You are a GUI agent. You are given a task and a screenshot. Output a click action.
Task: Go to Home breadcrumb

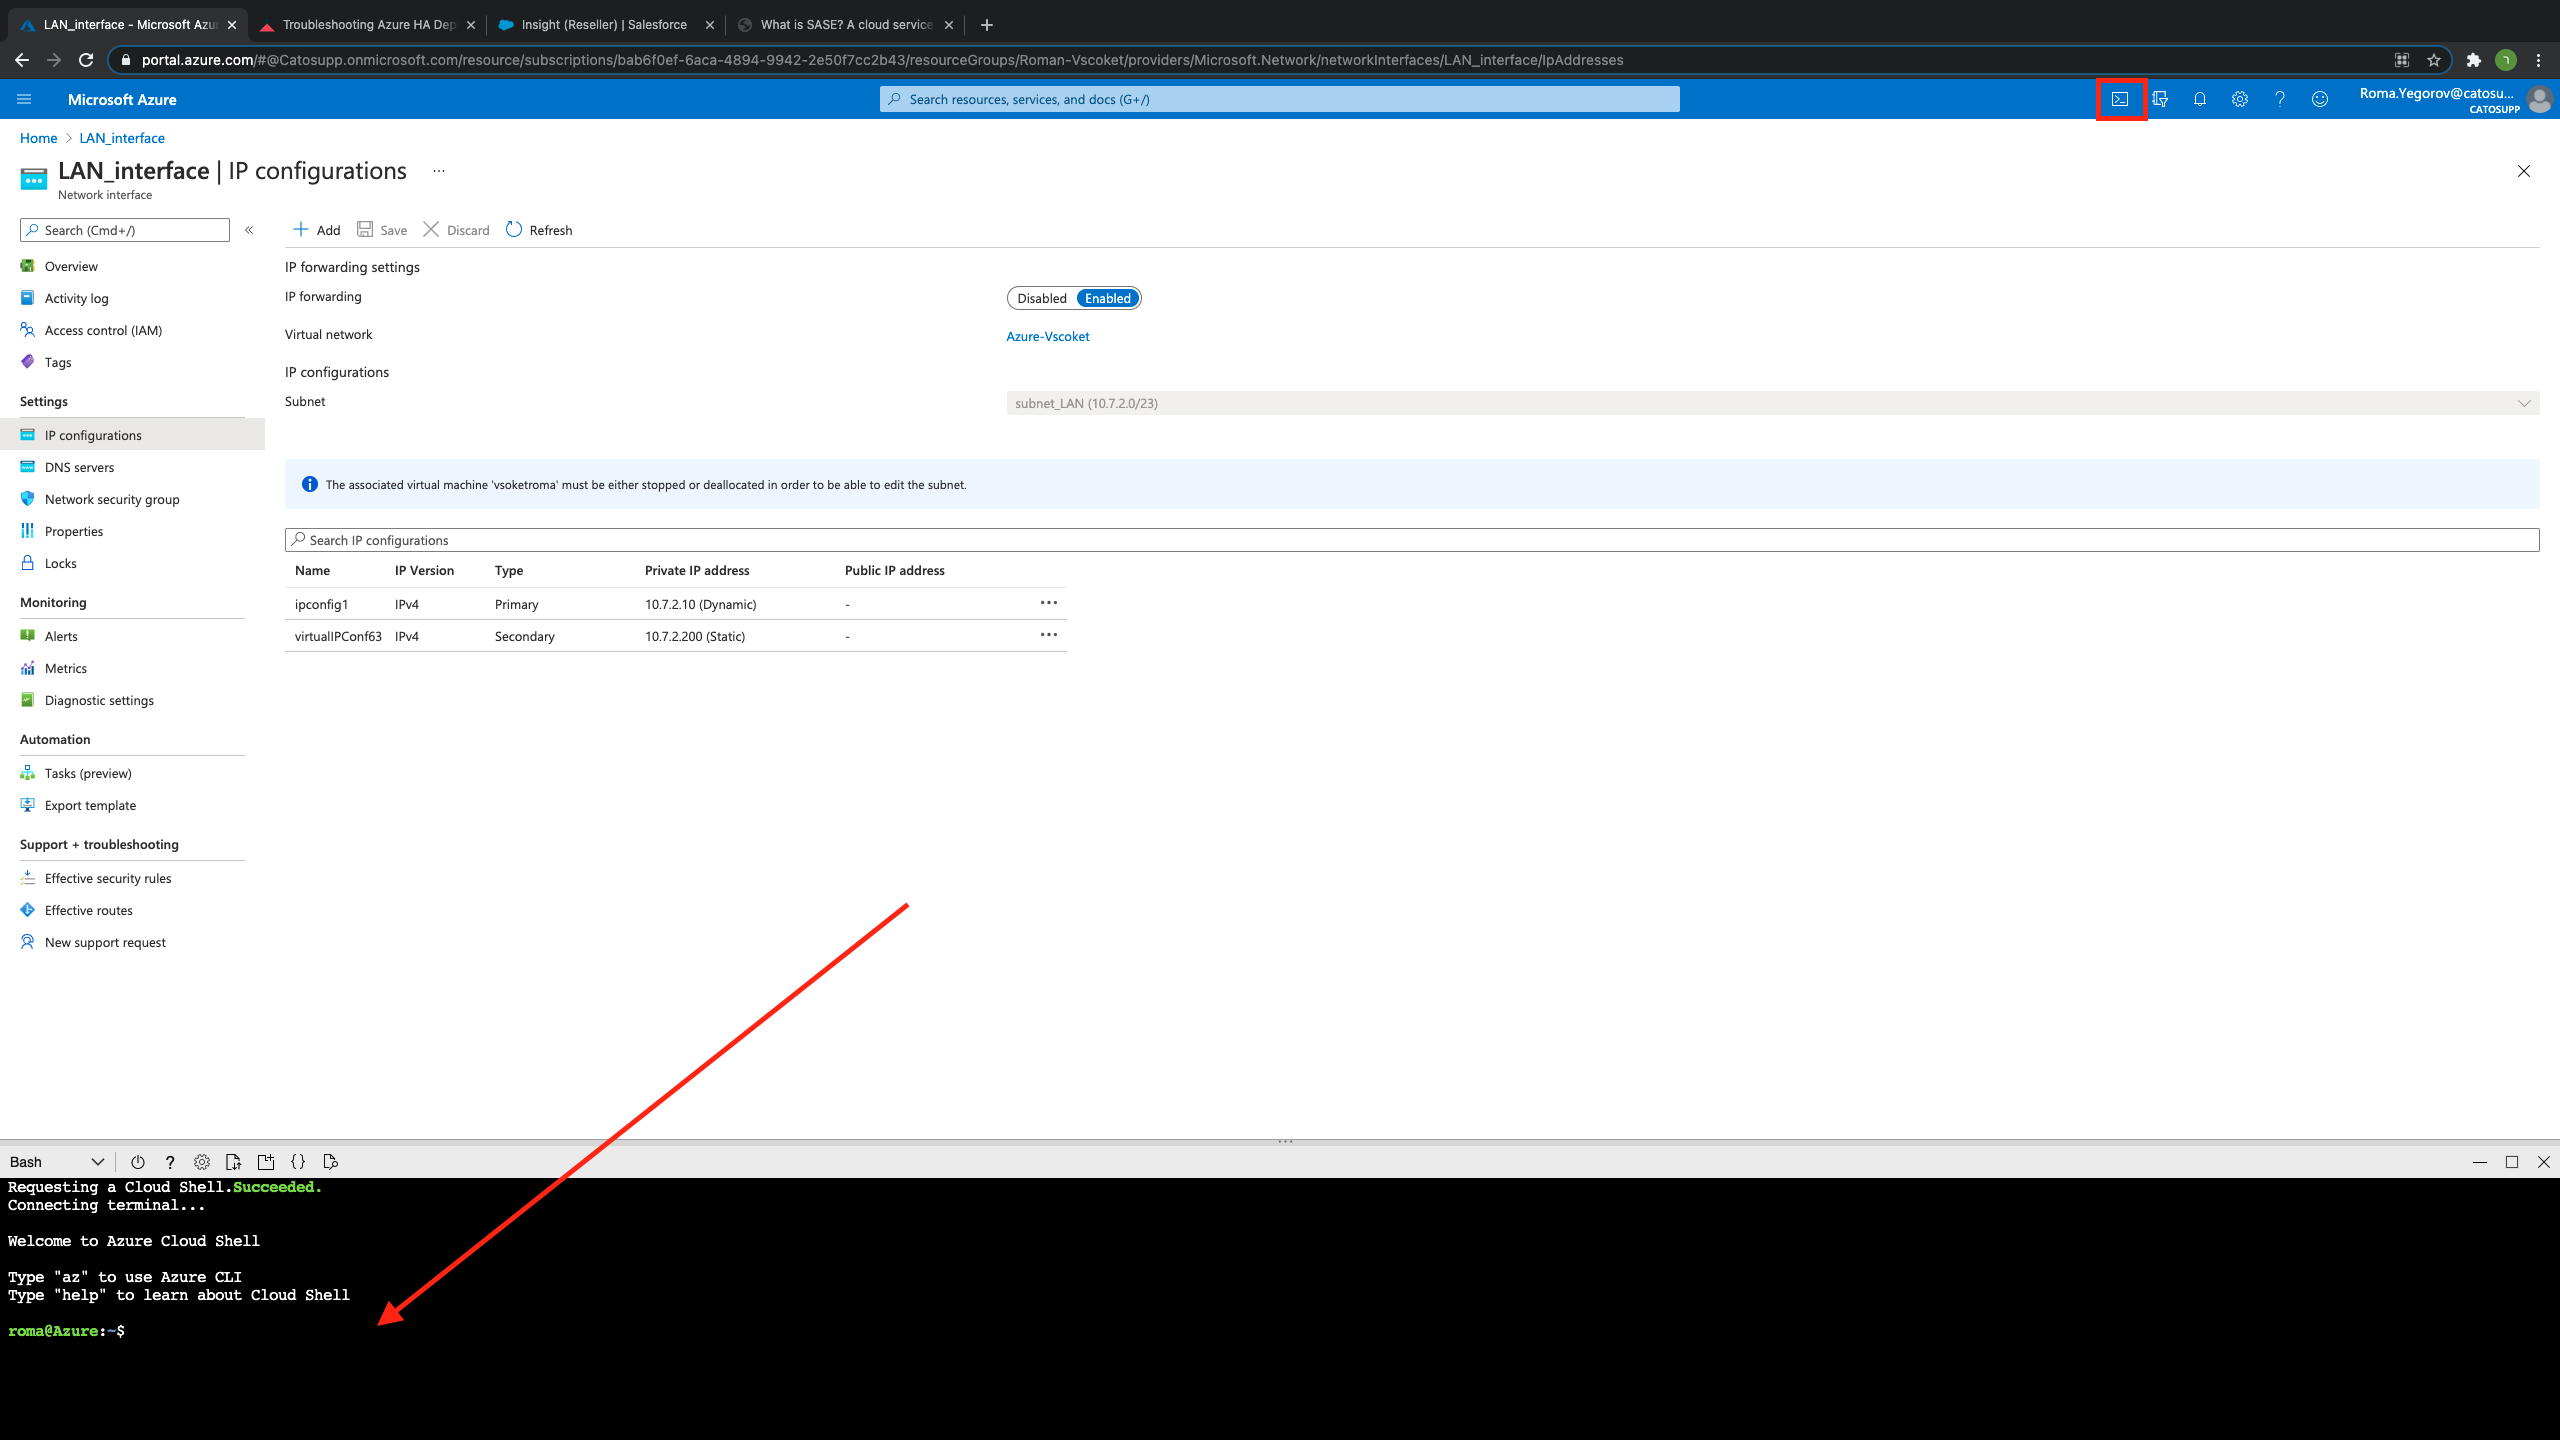point(38,138)
